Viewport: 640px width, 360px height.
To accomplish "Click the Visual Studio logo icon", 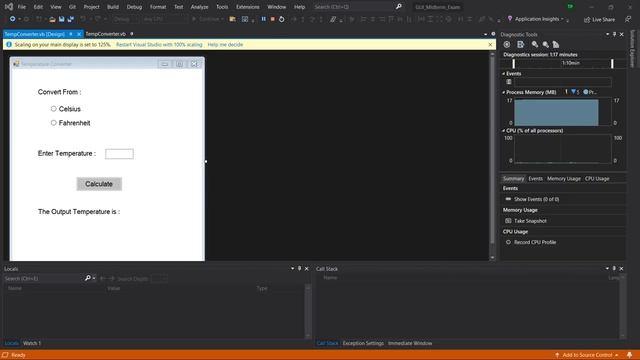I will tap(9, 7).
